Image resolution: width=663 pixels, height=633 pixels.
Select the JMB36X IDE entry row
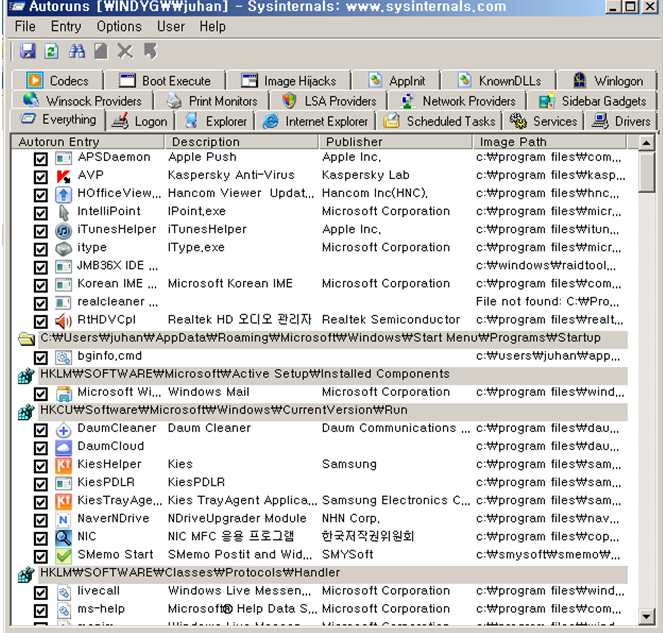[x=323, y=266]
